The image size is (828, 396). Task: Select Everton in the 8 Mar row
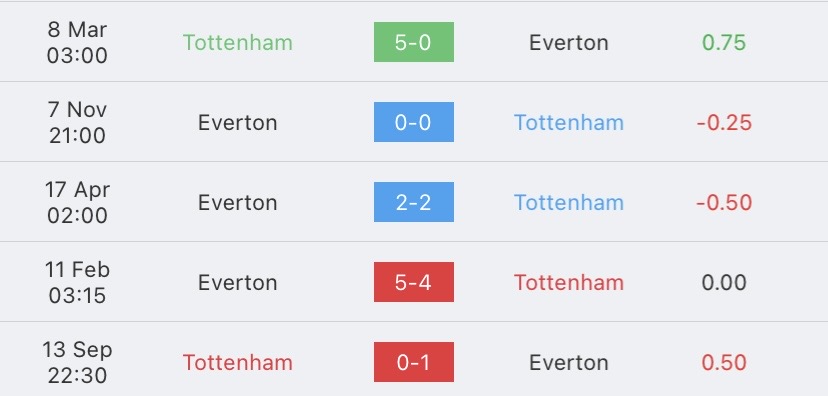click(x=569, y=43)
